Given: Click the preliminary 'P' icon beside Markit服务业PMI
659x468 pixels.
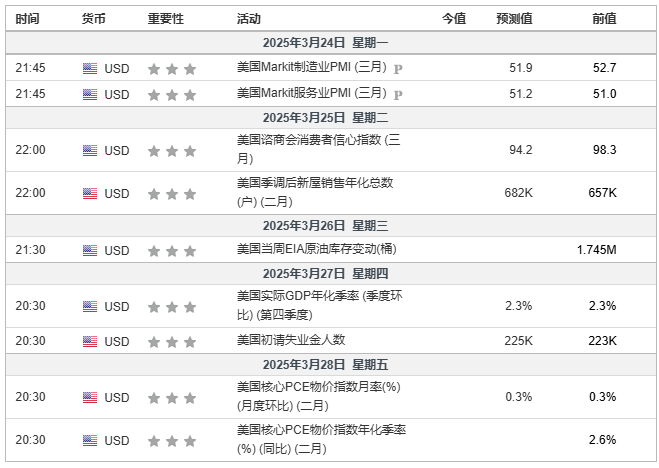Looking at the screenshot, I should [x=398, y=95].
